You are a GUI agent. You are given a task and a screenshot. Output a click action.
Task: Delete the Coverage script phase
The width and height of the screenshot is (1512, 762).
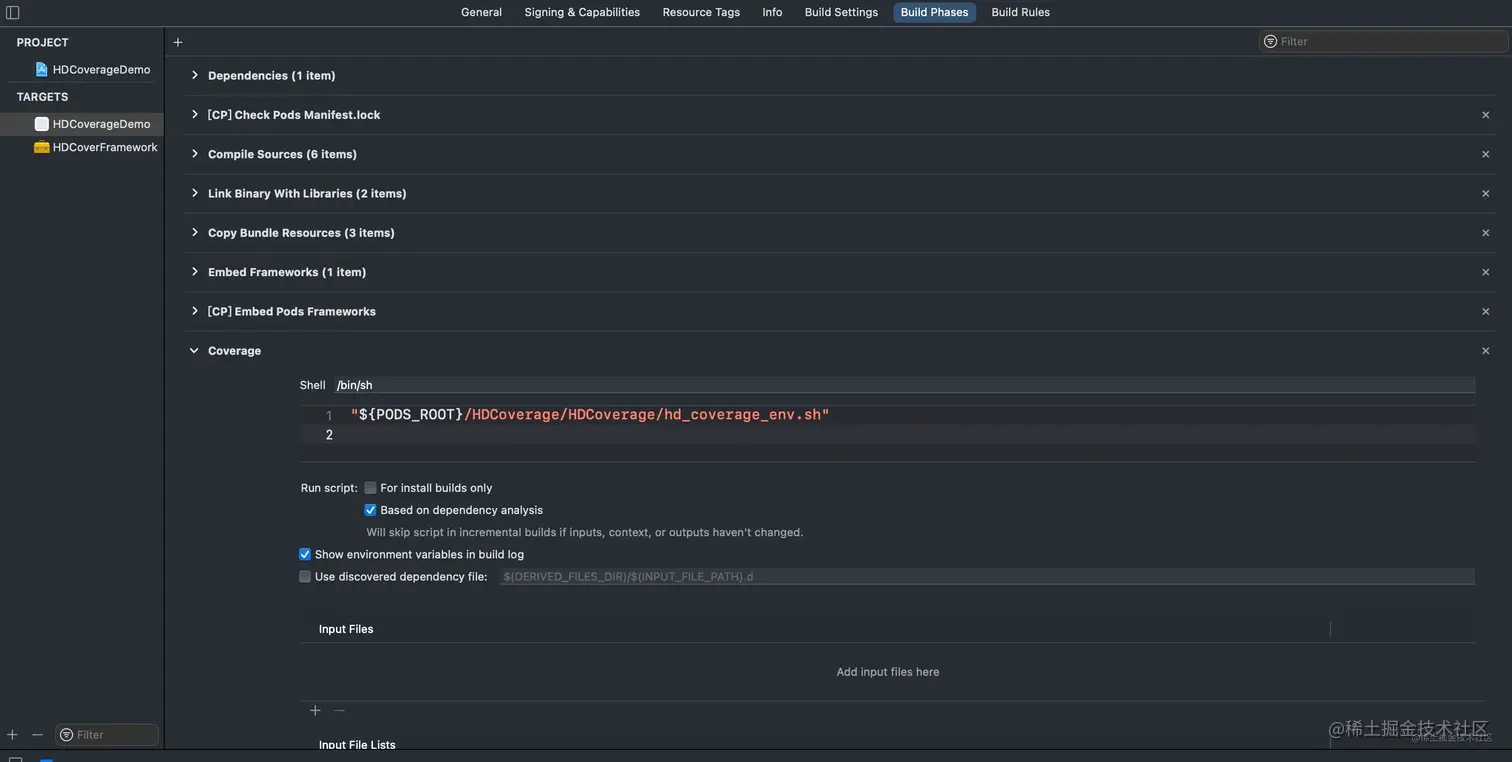coord(1485,351)
